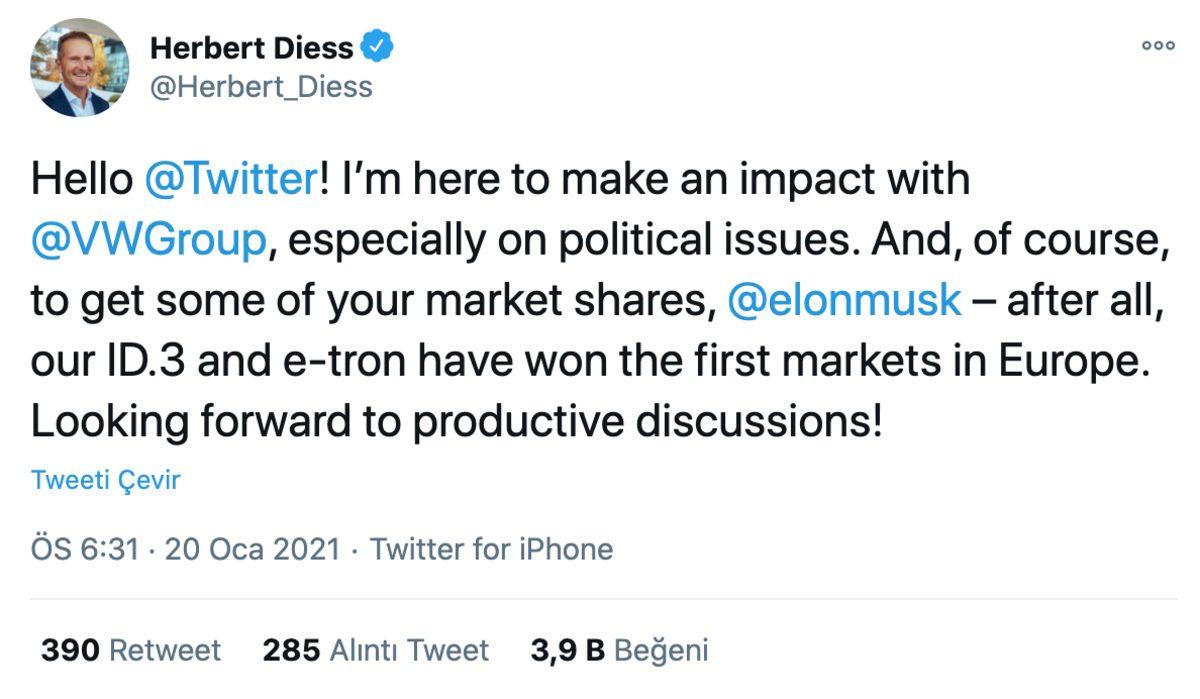View the 3,9 B Beğeni list
The image size is (1200, 699).
614,648
